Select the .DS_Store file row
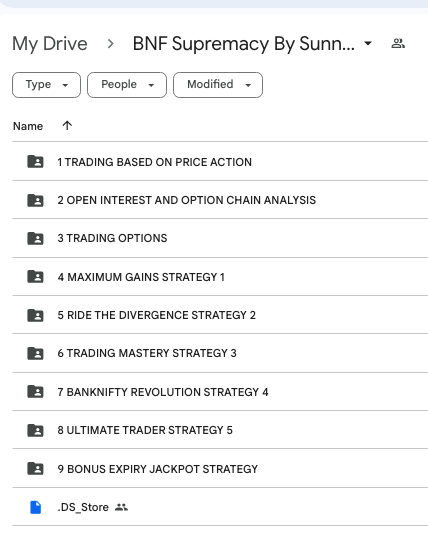Screen dimensions: 428x546 pyautogui.click(x=220, y=507)
